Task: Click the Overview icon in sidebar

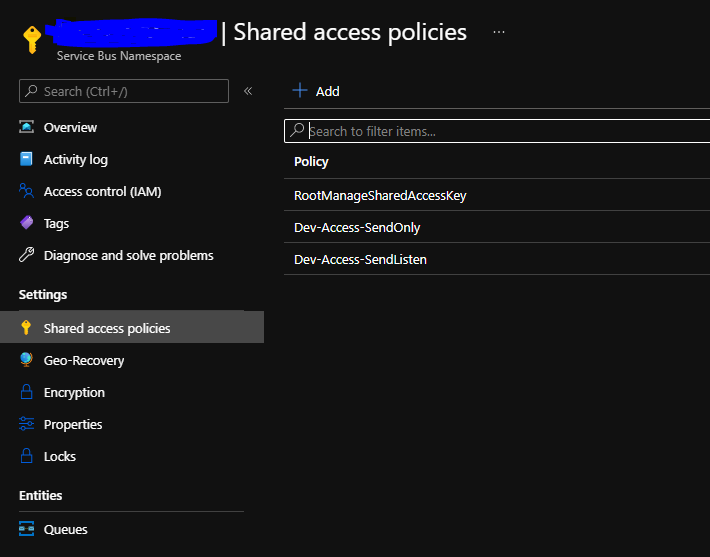Action: click(27, 128)
